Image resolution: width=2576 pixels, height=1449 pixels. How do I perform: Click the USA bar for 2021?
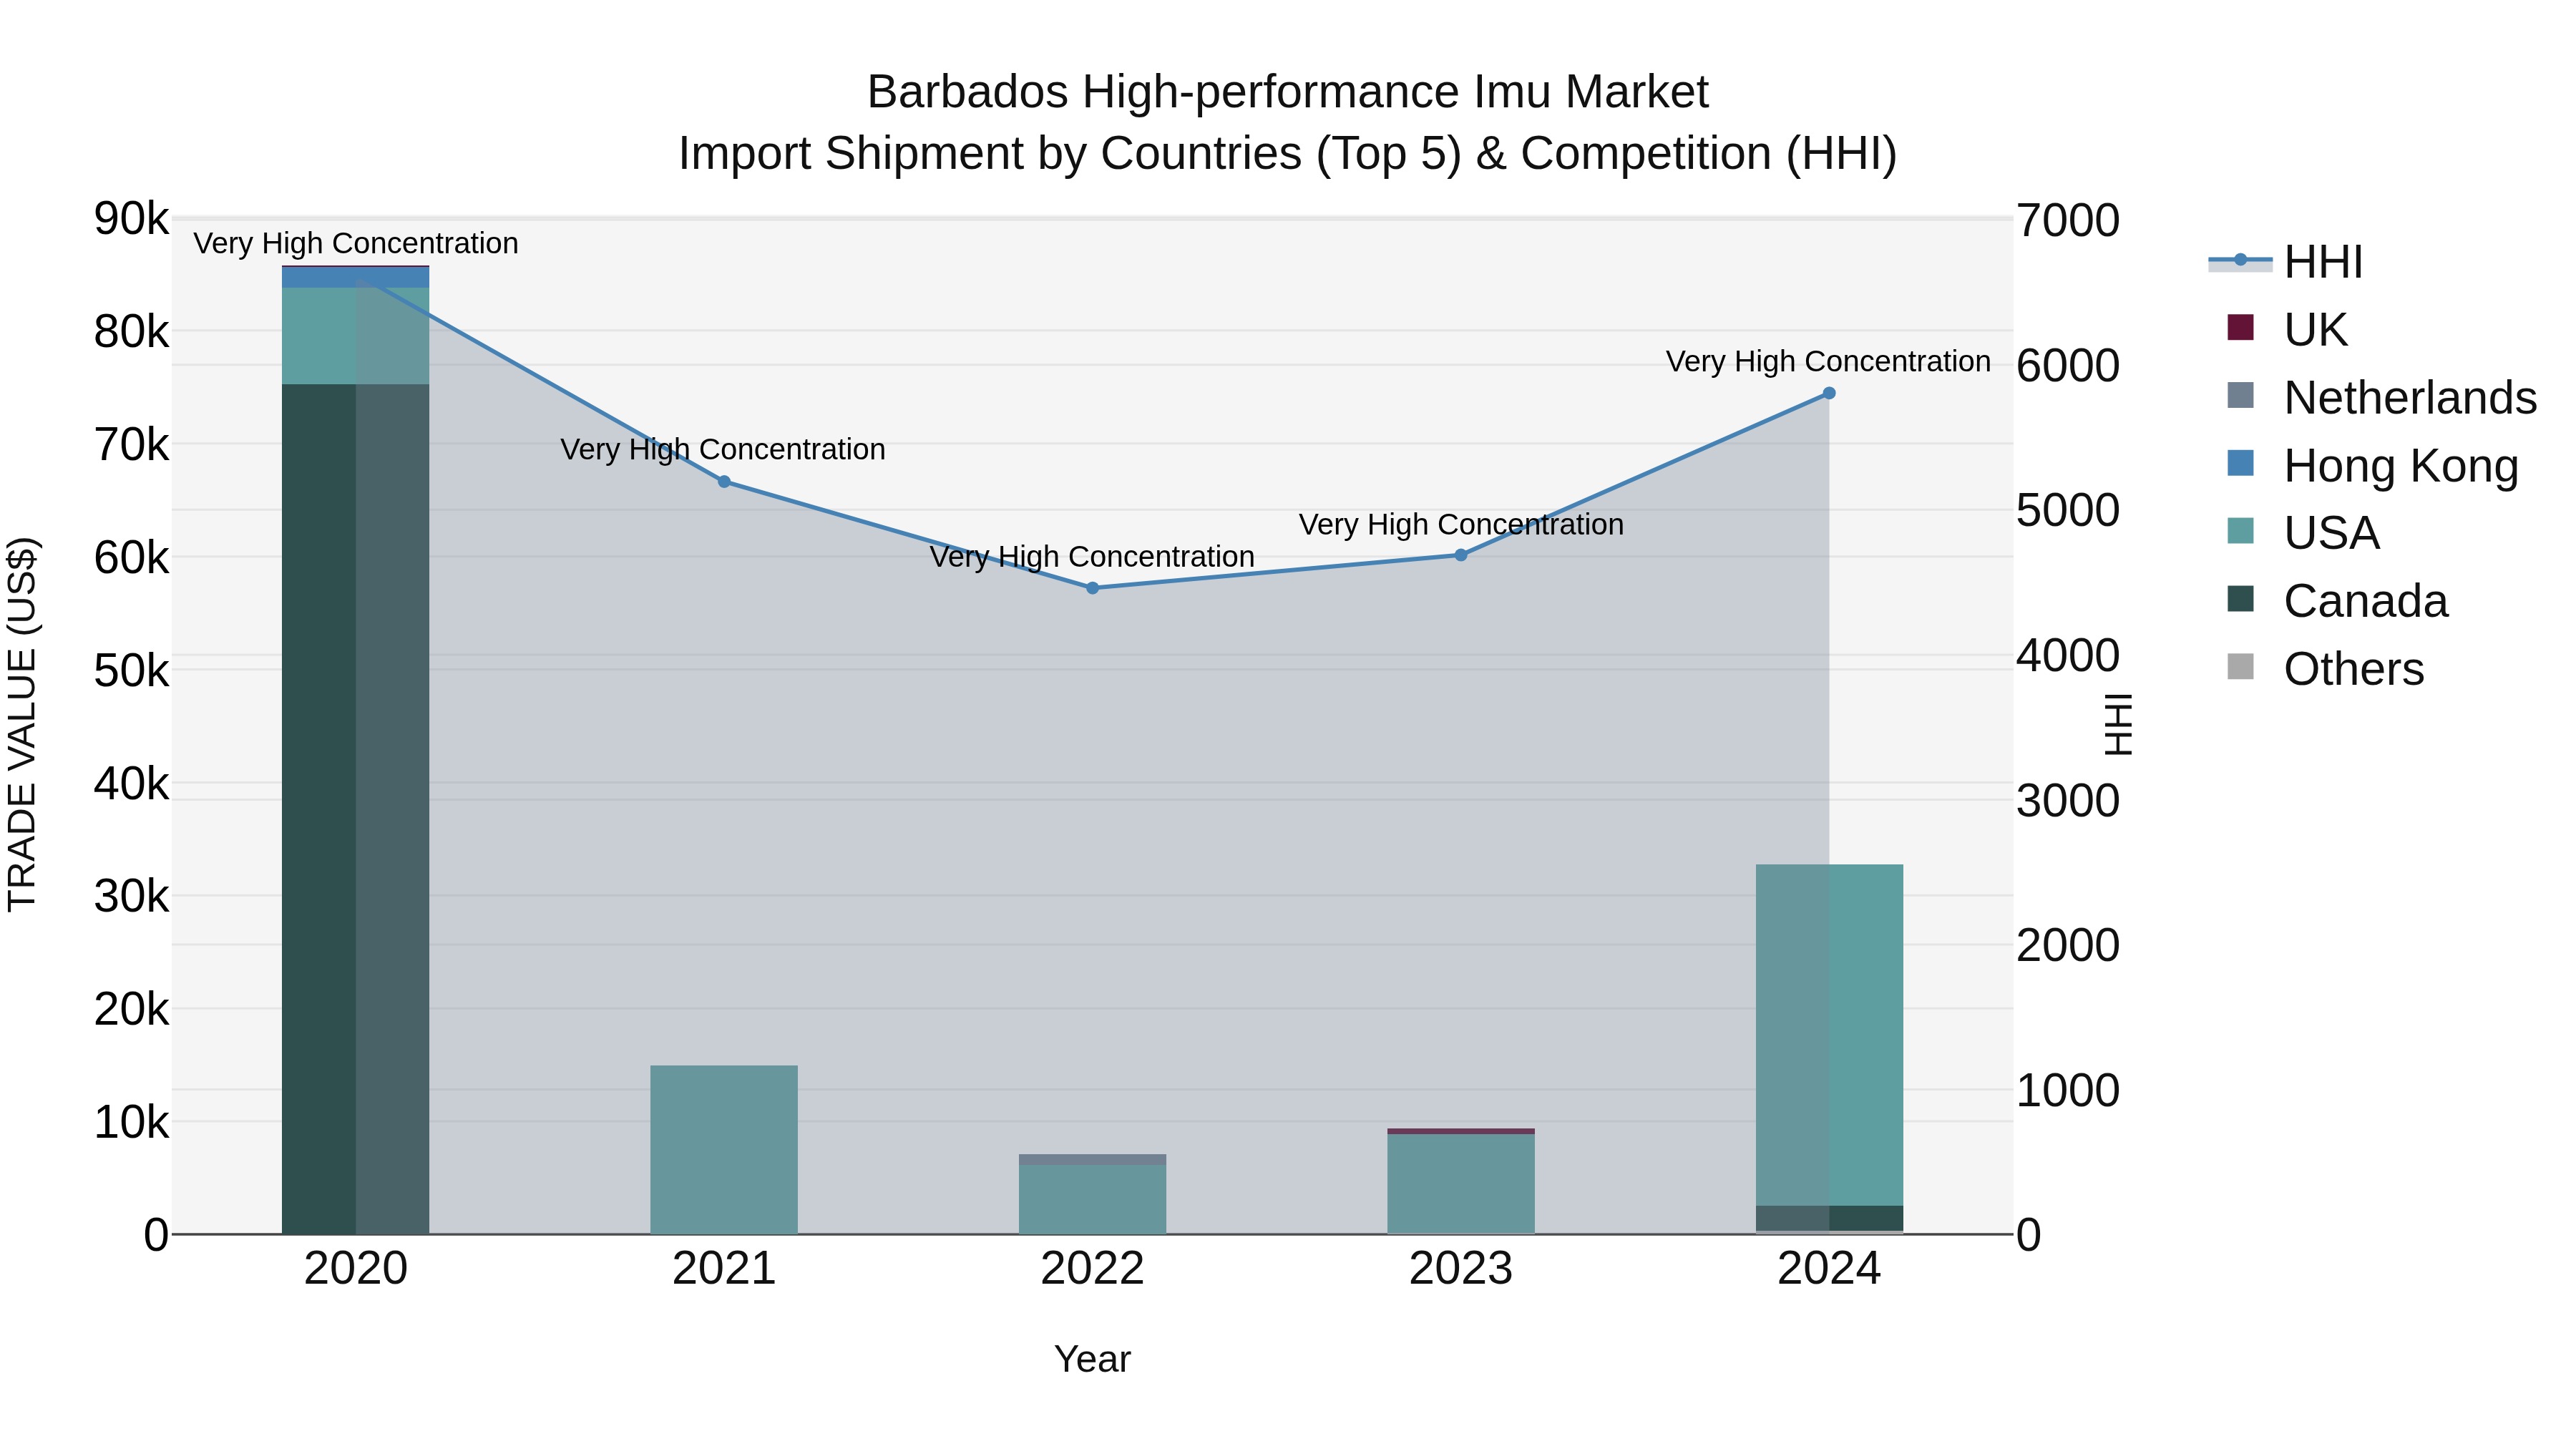click(724, 1150)
